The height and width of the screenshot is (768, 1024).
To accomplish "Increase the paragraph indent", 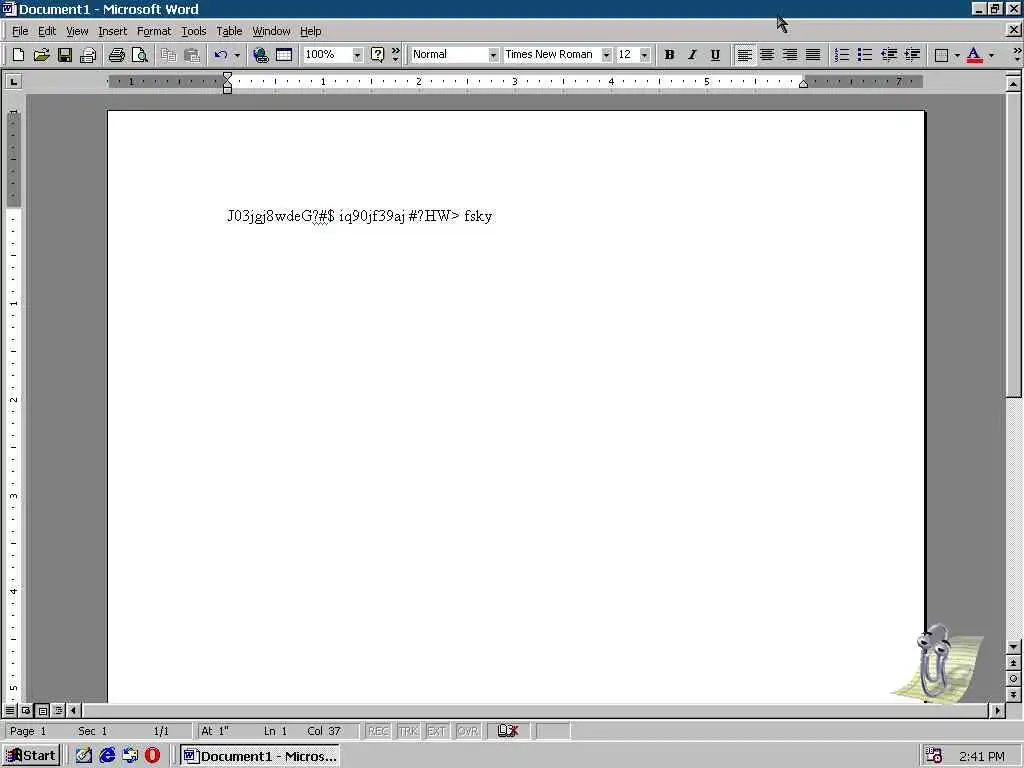I will [x=912, y=55].
